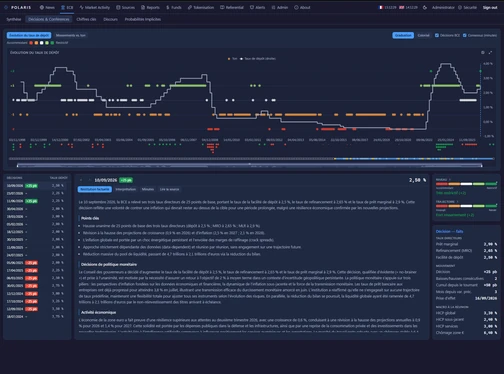The height and width of the screenshot is (374, 504).
Task: Click the Trajectoire gauge bar
Action: tap(466, 206)
